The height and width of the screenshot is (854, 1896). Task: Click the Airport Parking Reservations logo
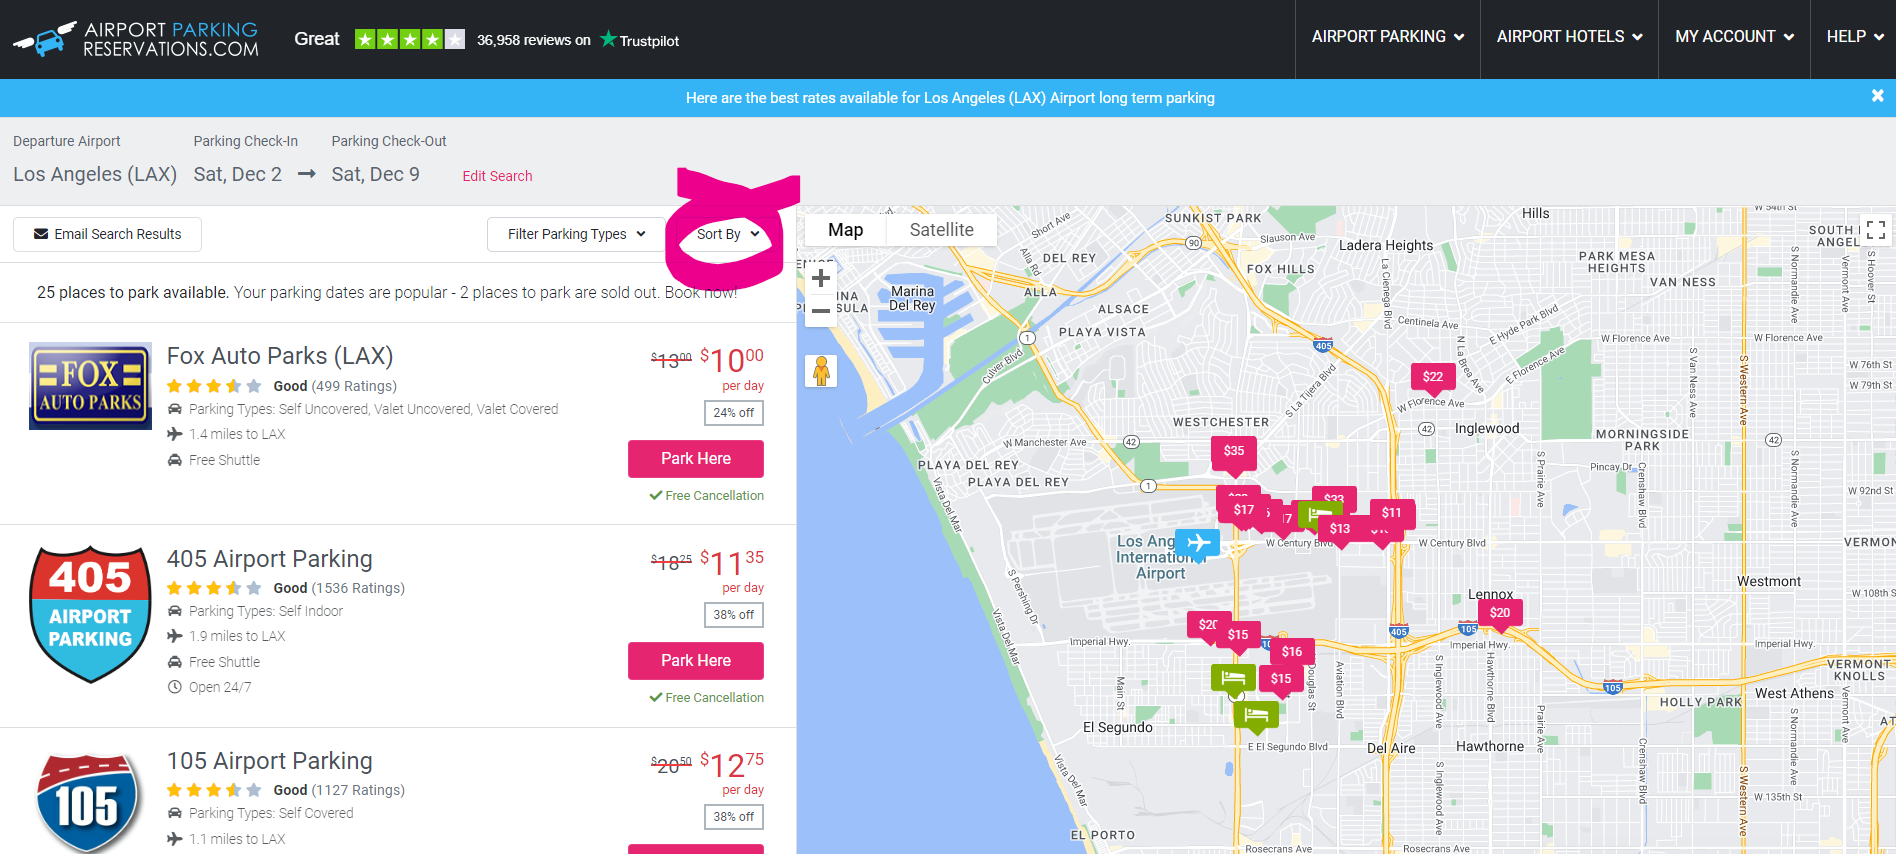click(x=135, y=39)
